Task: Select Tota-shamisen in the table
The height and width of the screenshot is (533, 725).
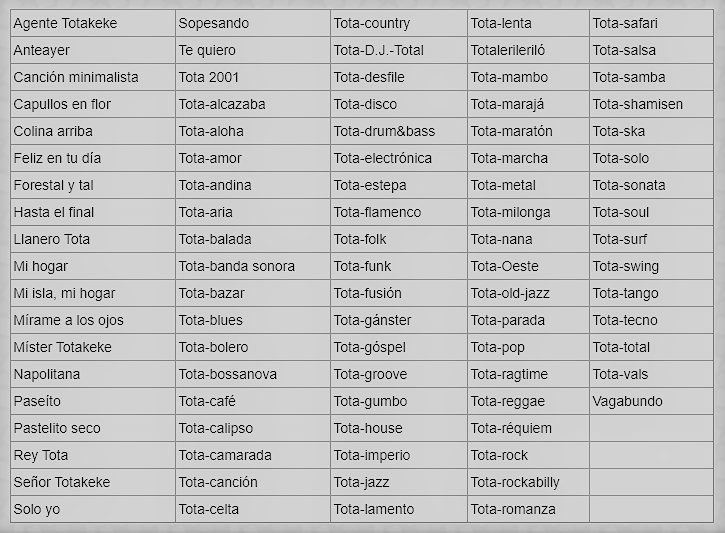Action: pyautogui.click(x=637, y=104)
